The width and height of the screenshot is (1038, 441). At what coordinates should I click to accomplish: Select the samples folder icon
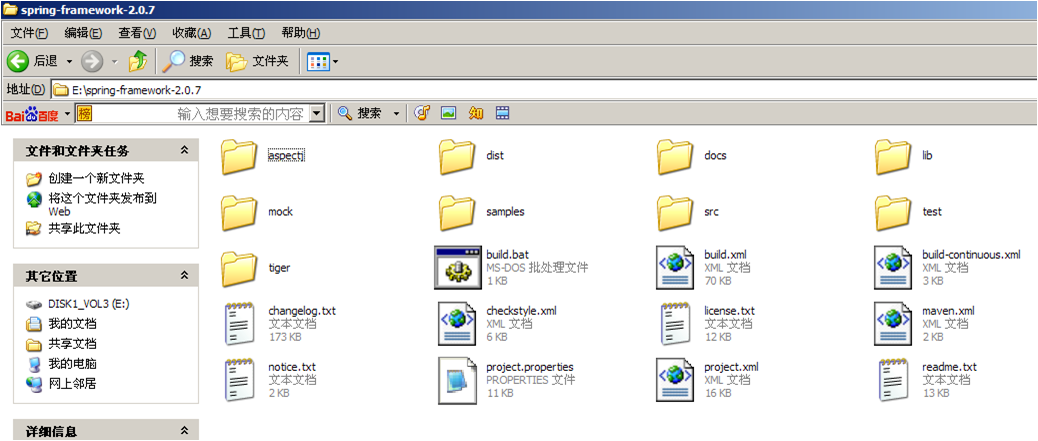(x=457, y=213)
